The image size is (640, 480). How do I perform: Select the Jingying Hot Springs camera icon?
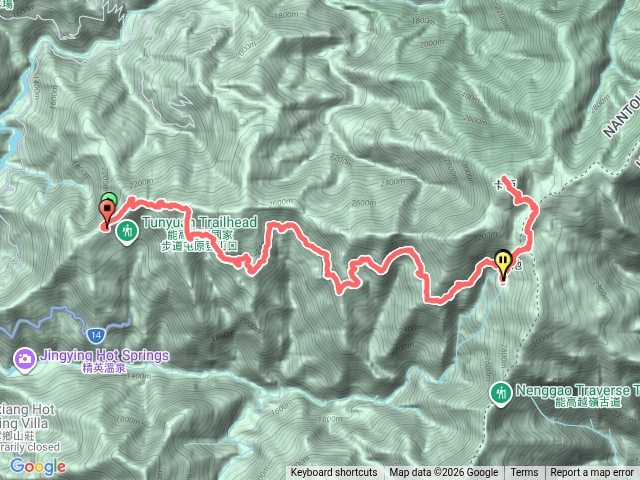click(24, 360)
